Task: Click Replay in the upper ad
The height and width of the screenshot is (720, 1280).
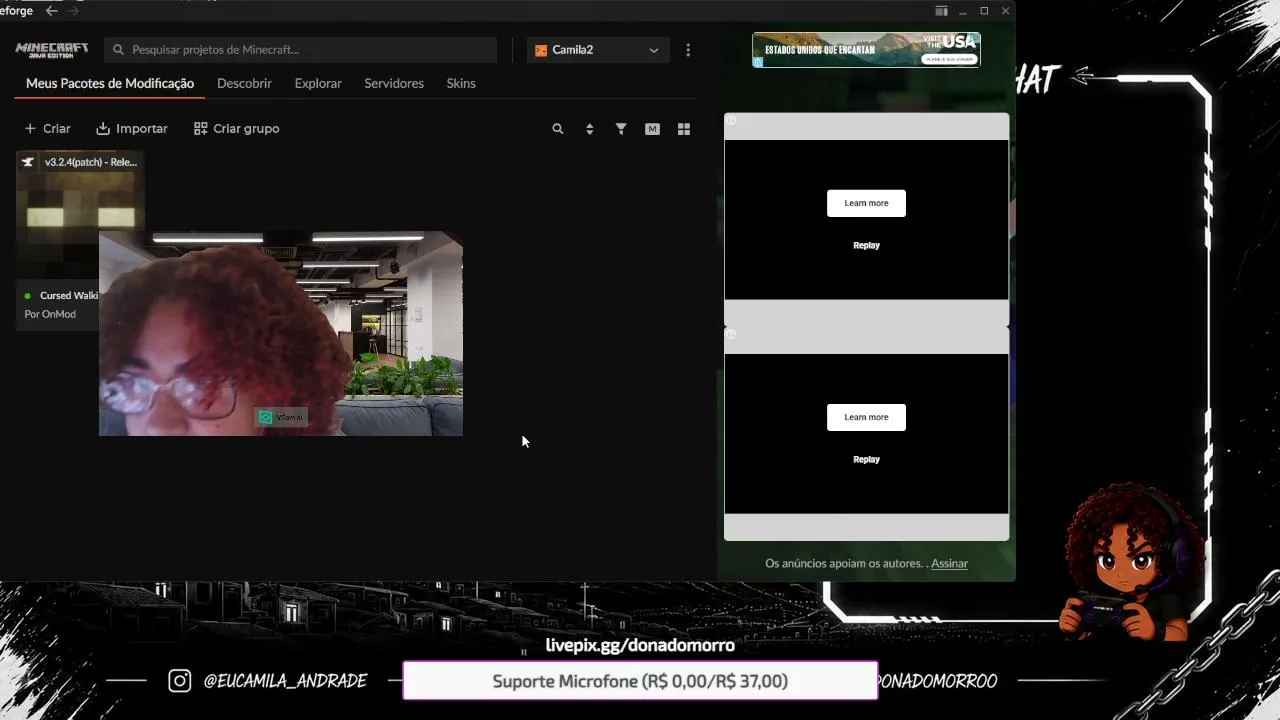Action: click(866, 245)
